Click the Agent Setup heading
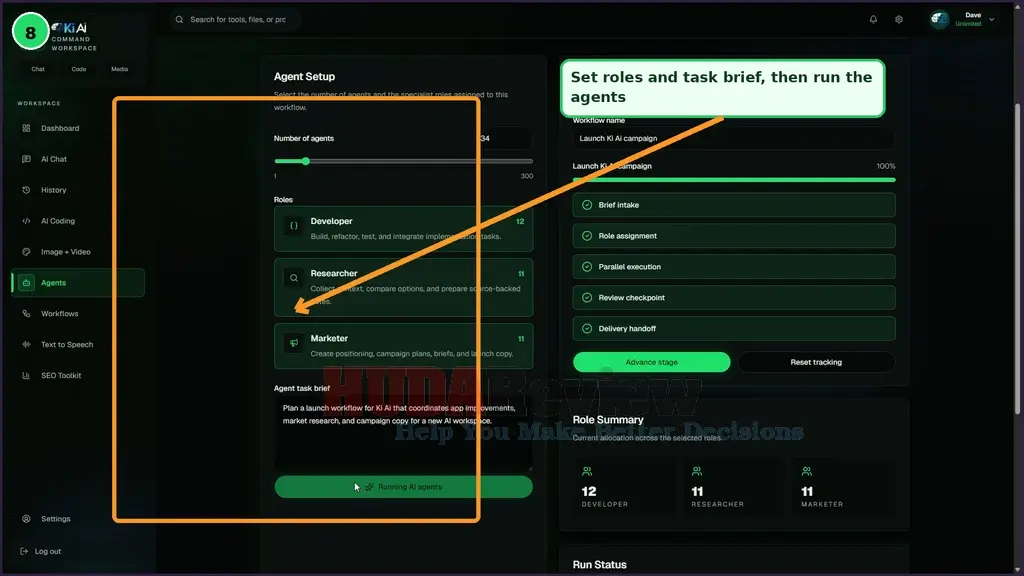The width and height of the screenshot is (1024, 576). point(304,76)
